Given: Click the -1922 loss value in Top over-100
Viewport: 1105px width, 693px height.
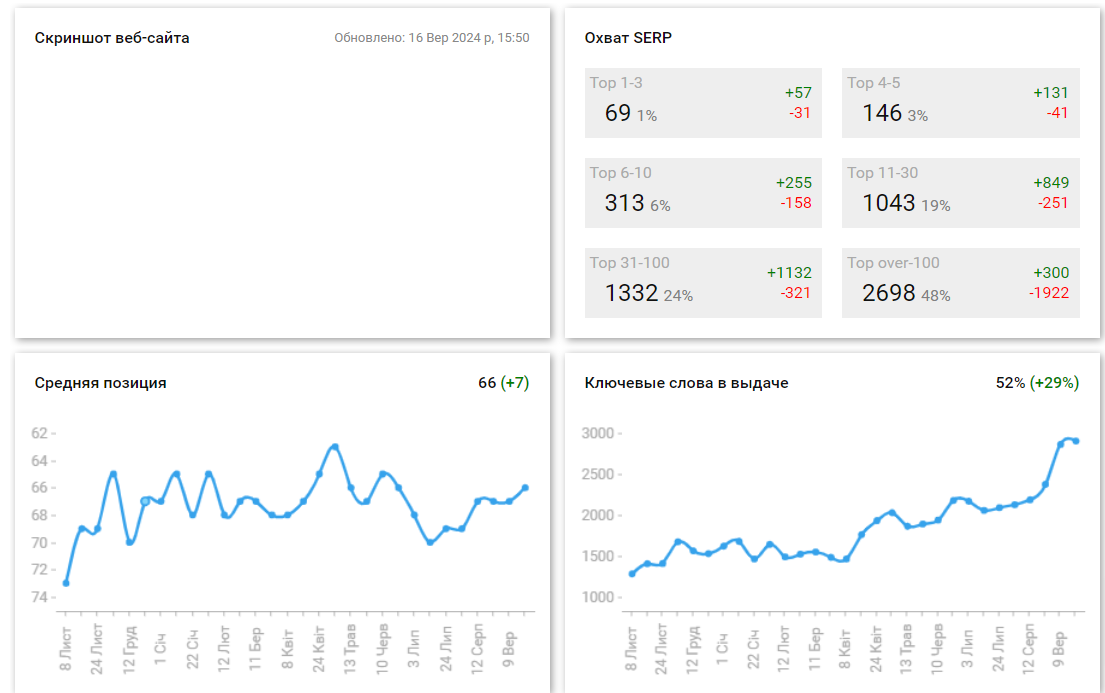Looking at the screenshot, I should tap(1048, 293).
